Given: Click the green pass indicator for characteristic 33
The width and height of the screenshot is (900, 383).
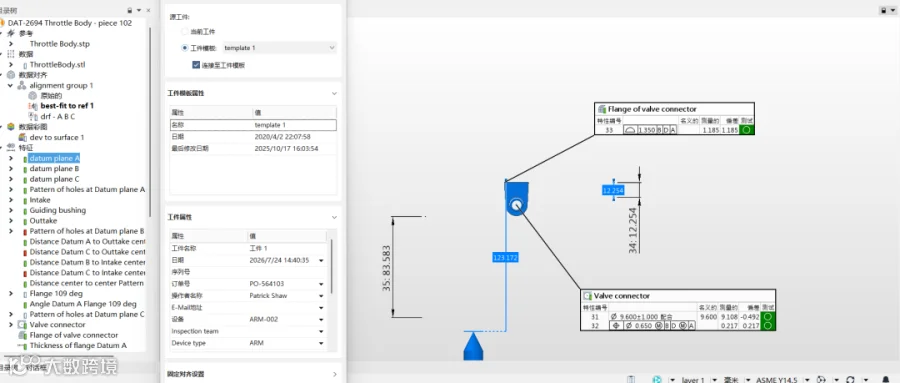Looking at the screenshot, I should coord(747,130).
